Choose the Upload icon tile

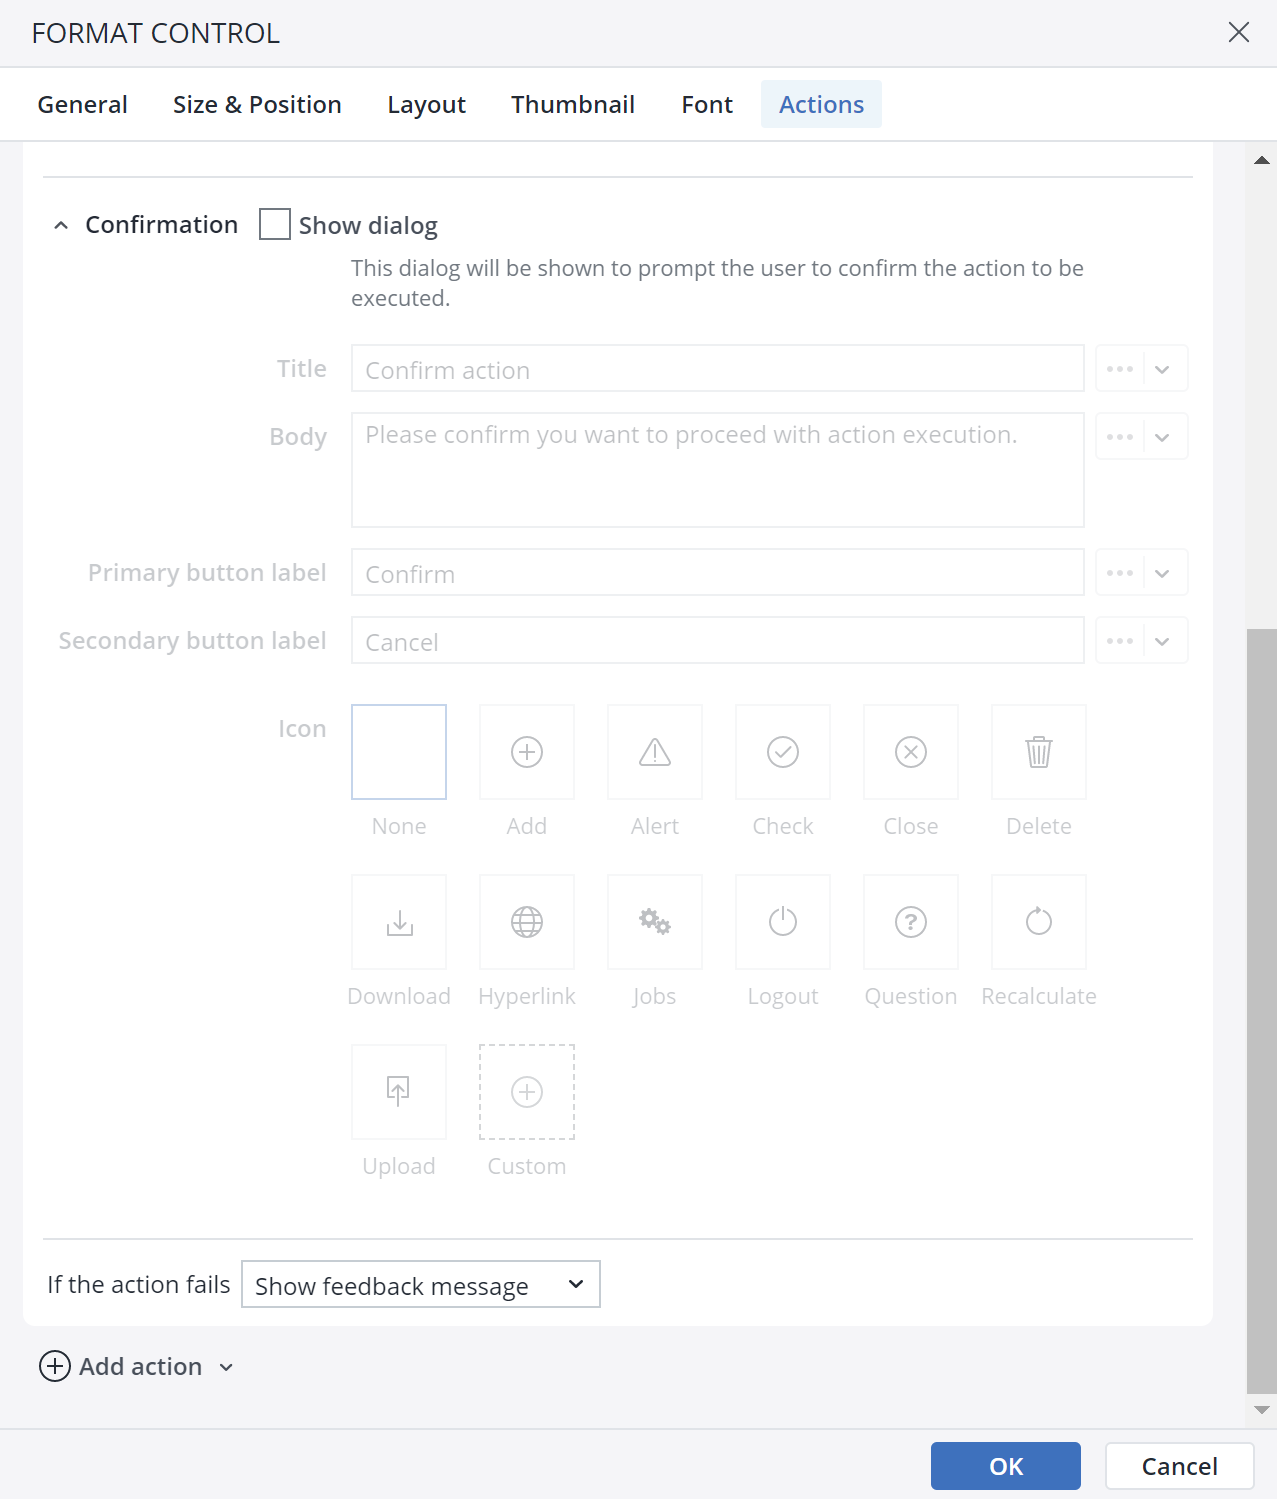pyautogui.click(x=399, y=1092)
